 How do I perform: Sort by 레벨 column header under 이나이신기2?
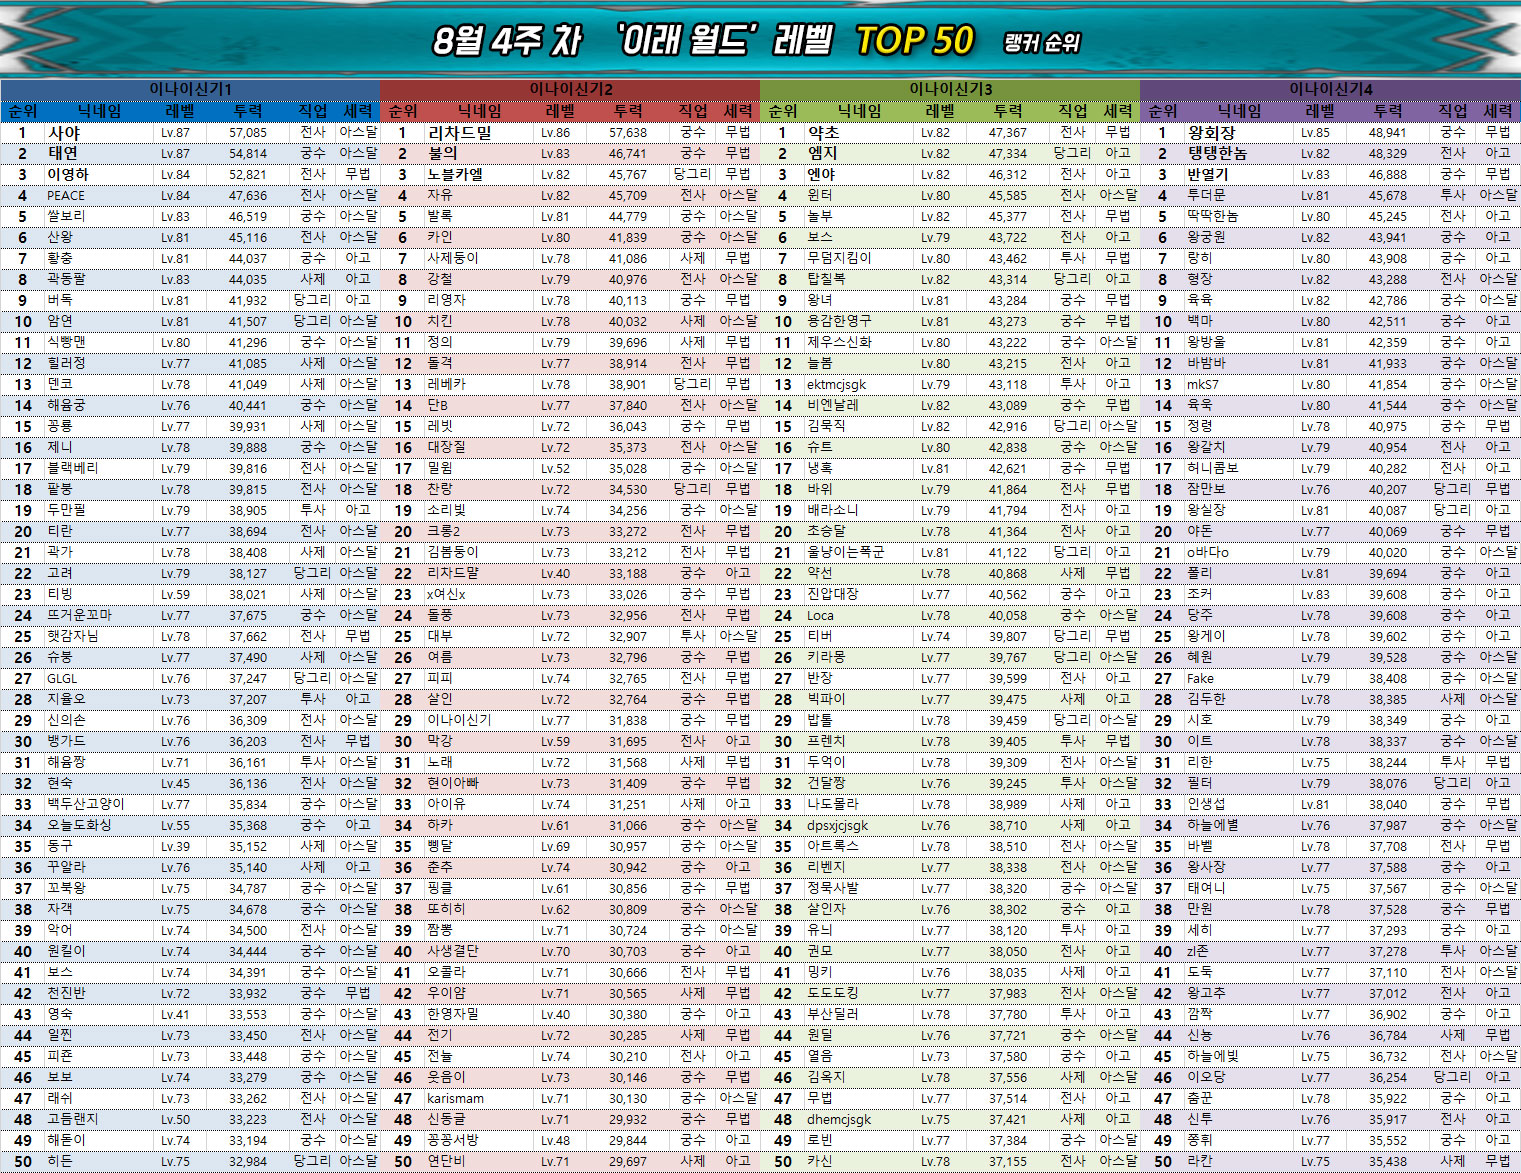click(560, 111)
